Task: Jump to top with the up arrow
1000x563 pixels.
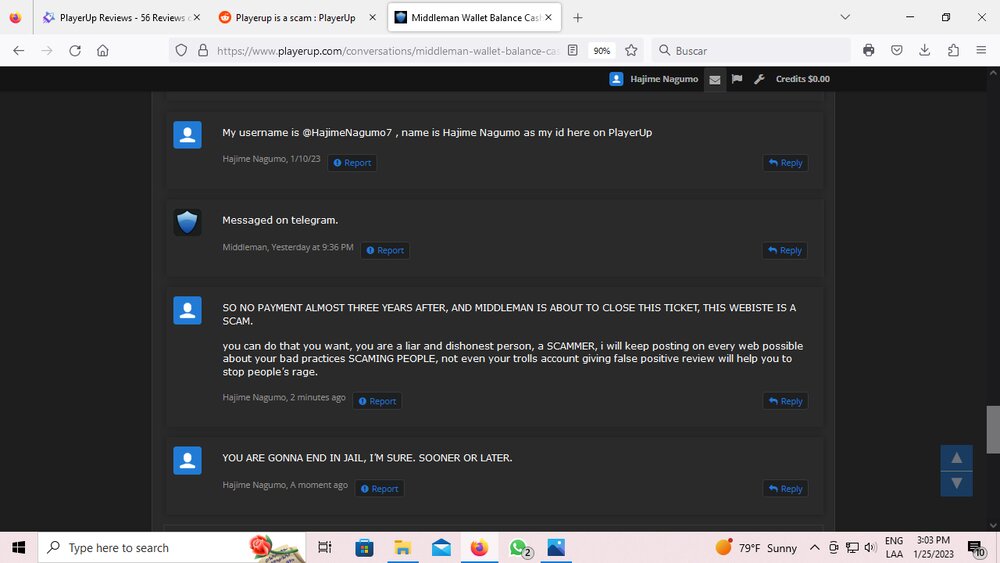Action: (957, 458)
